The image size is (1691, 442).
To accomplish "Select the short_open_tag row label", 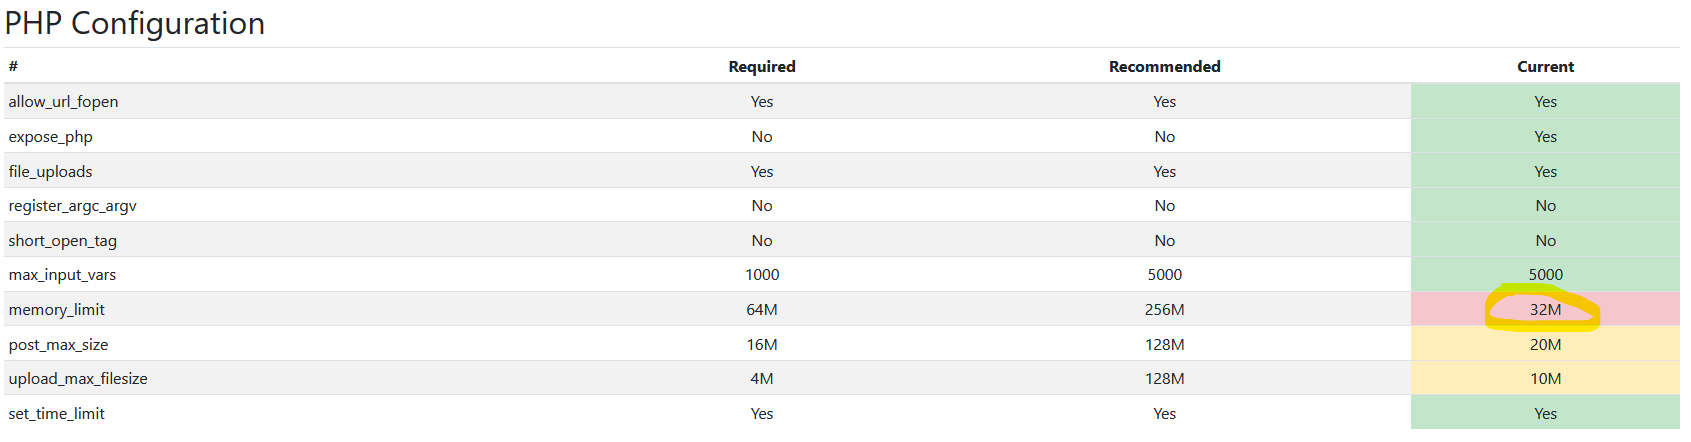I will [x=62, y=241].
